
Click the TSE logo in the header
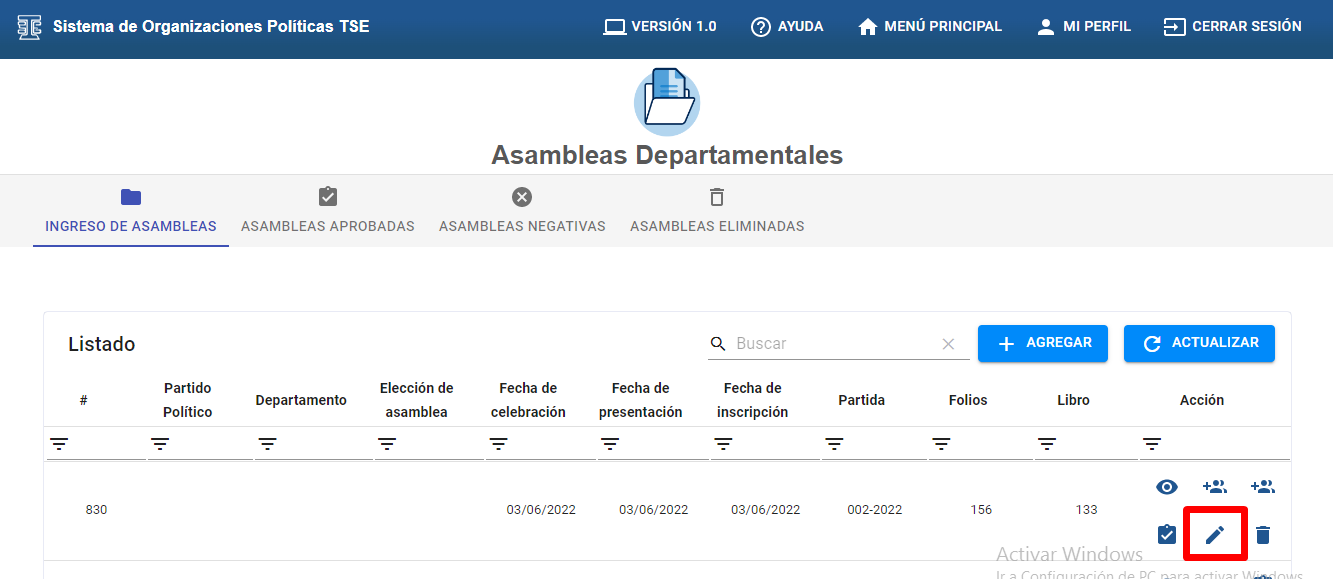30,27
